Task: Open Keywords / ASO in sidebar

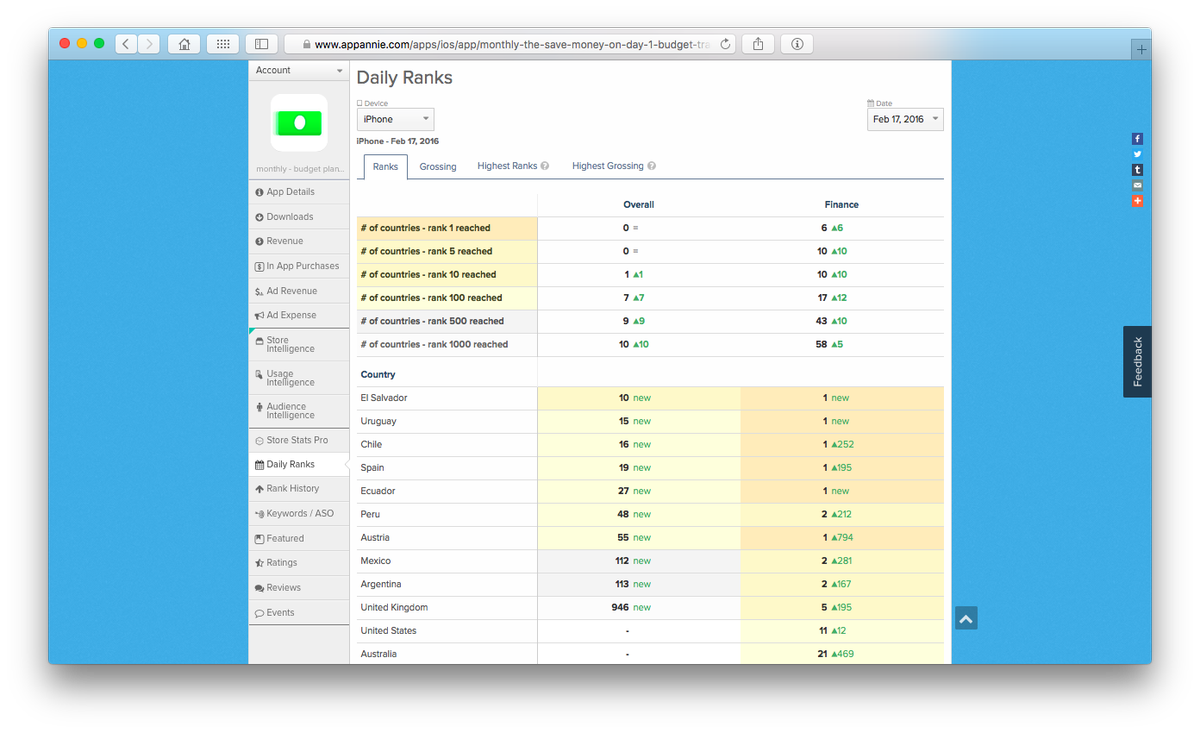Action: click(x=299, y=513)
